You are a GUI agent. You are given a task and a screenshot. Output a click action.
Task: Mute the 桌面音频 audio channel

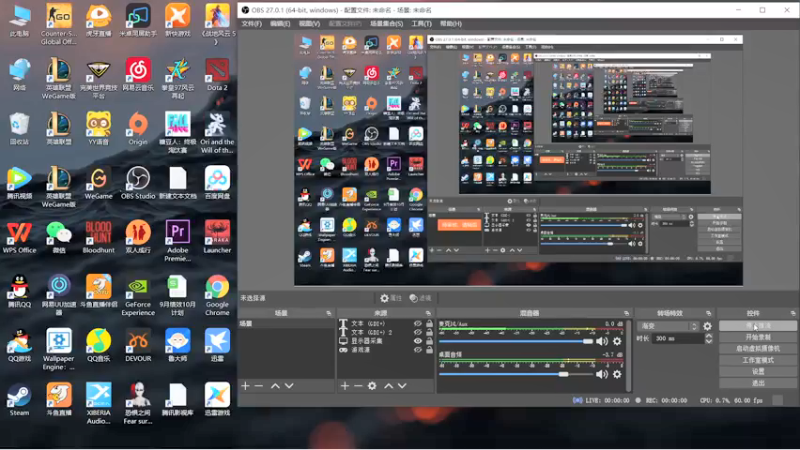click(602, 374)
